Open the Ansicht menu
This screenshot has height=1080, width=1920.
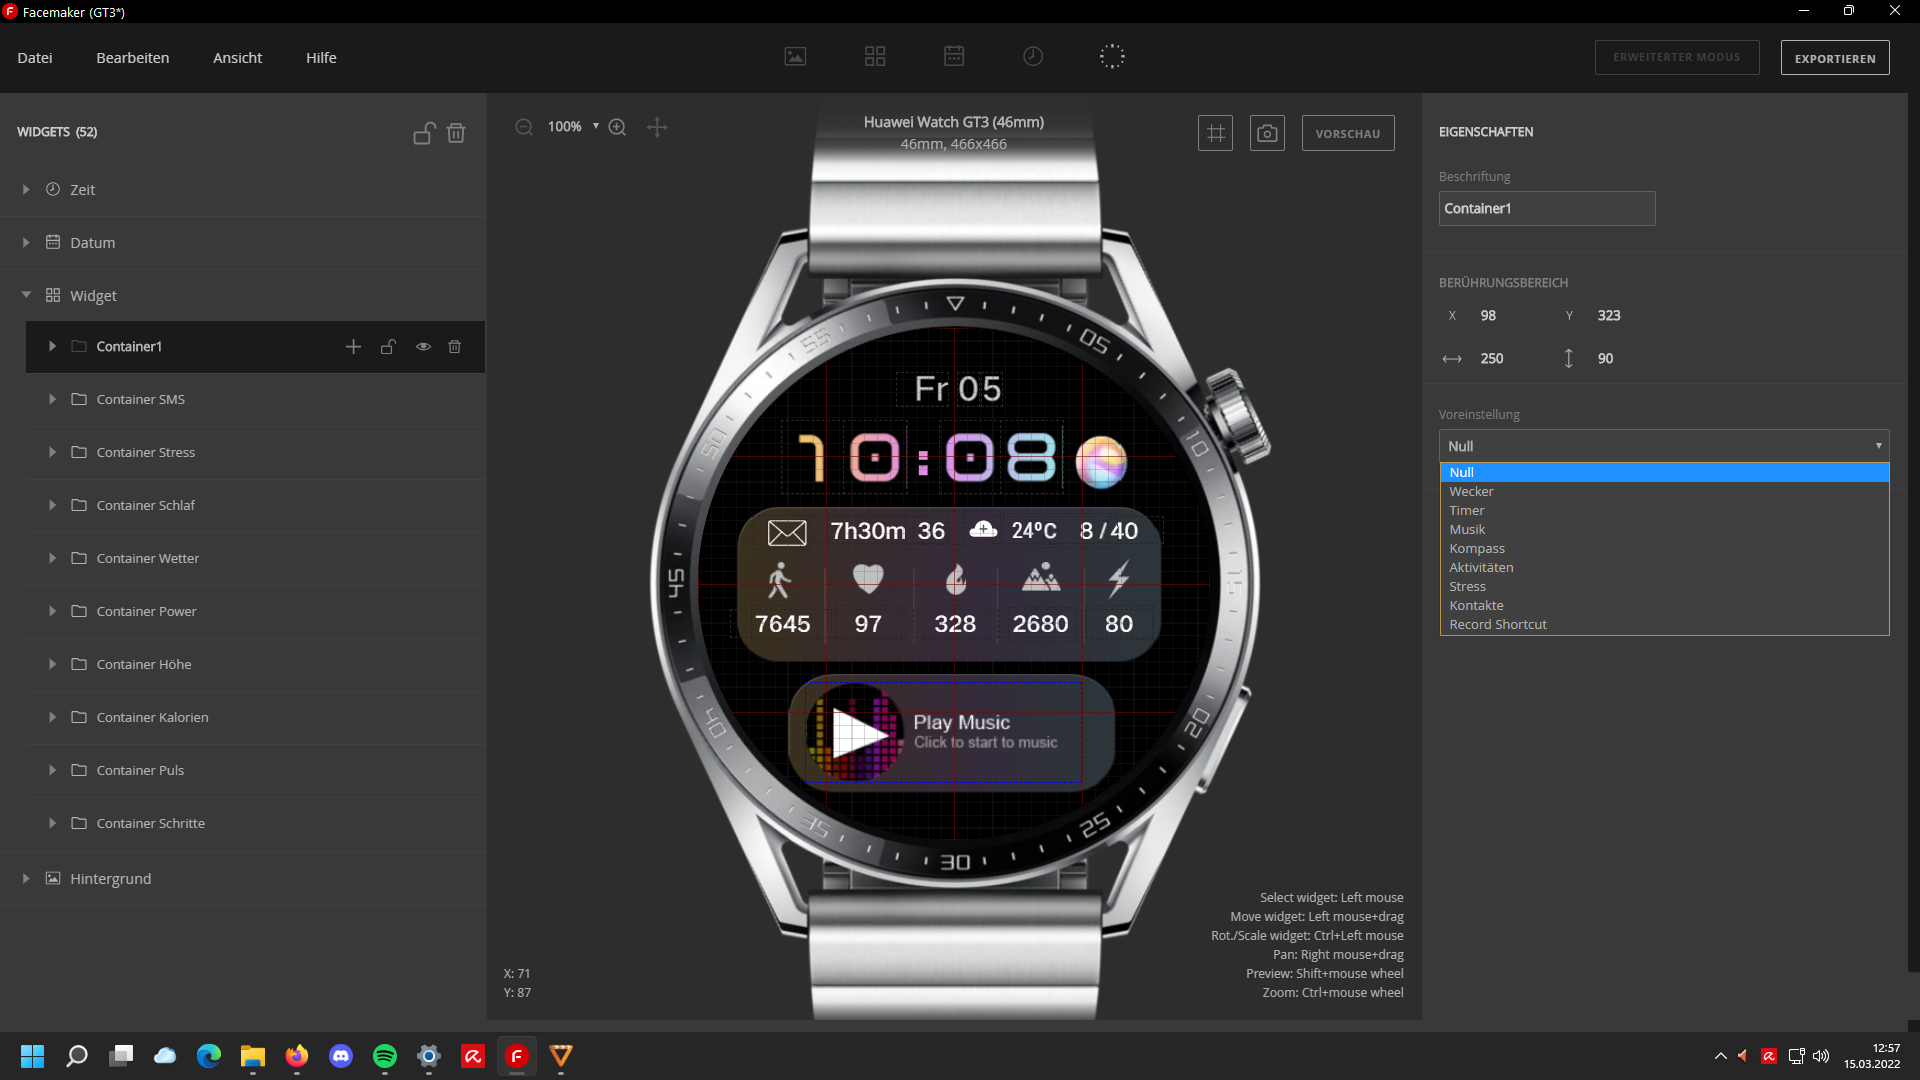pyautogui.click(x=238, y=58)
